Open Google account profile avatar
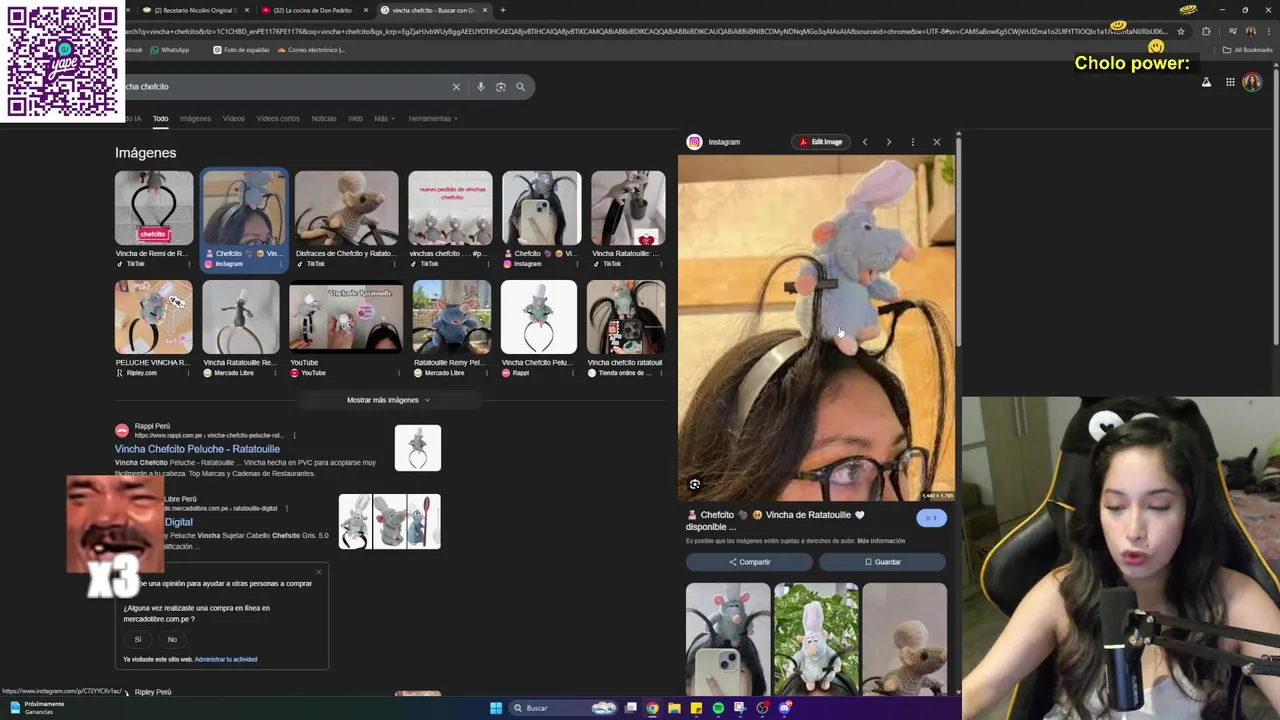The width and height of the screenshot is (1280, 720). (x=1252, y=82)
